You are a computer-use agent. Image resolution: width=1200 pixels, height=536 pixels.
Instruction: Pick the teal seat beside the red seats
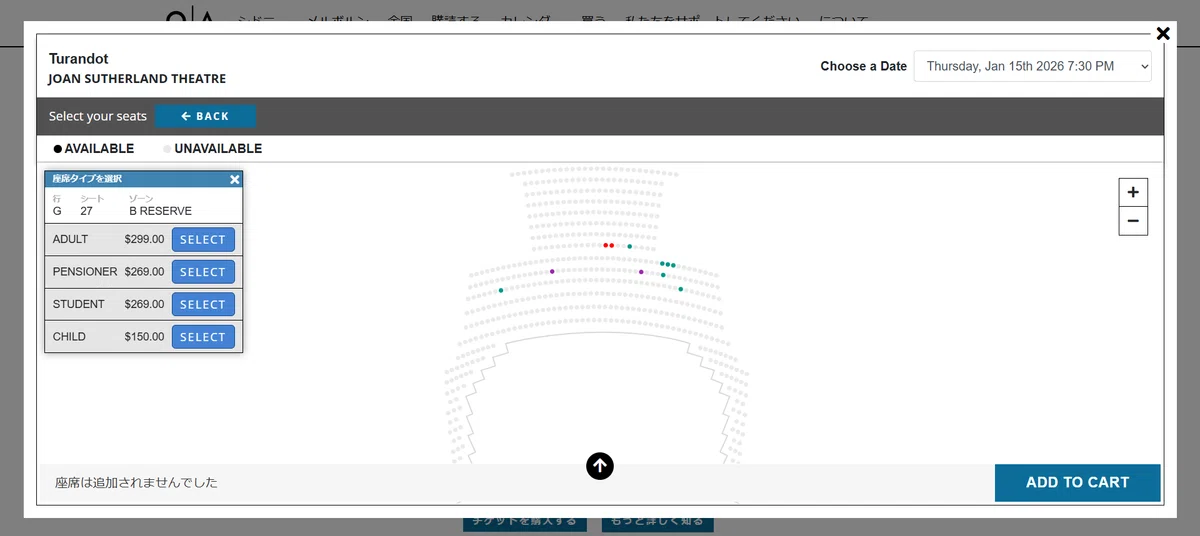click(x=629, y=246)
